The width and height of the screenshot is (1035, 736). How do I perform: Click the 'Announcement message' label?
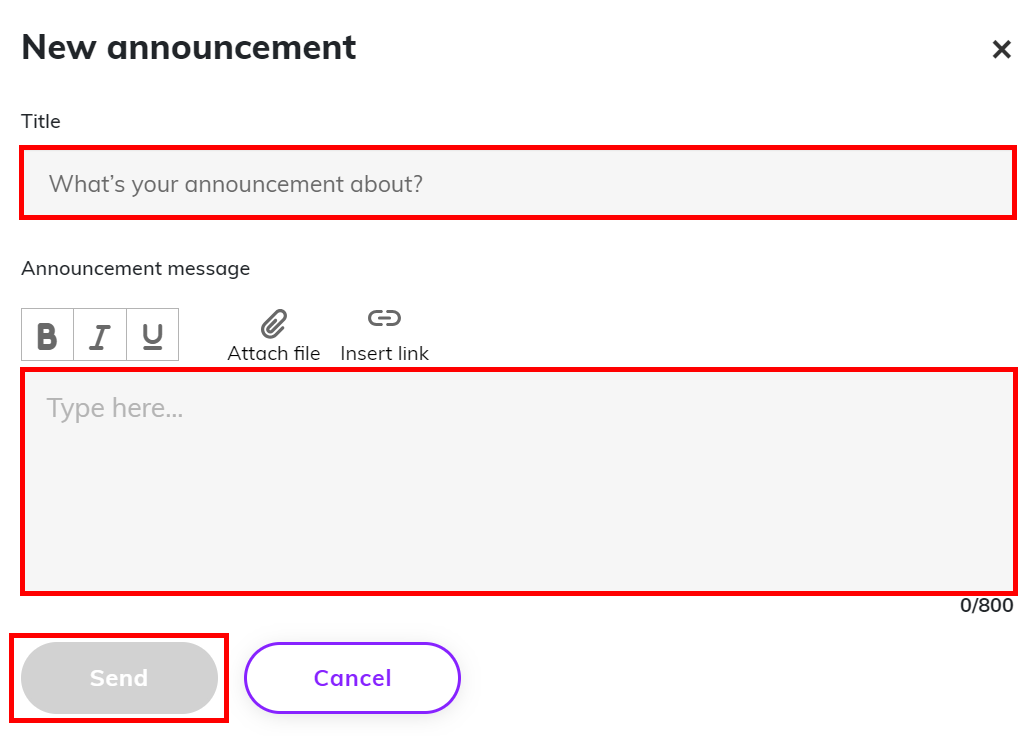click(135, 268)
